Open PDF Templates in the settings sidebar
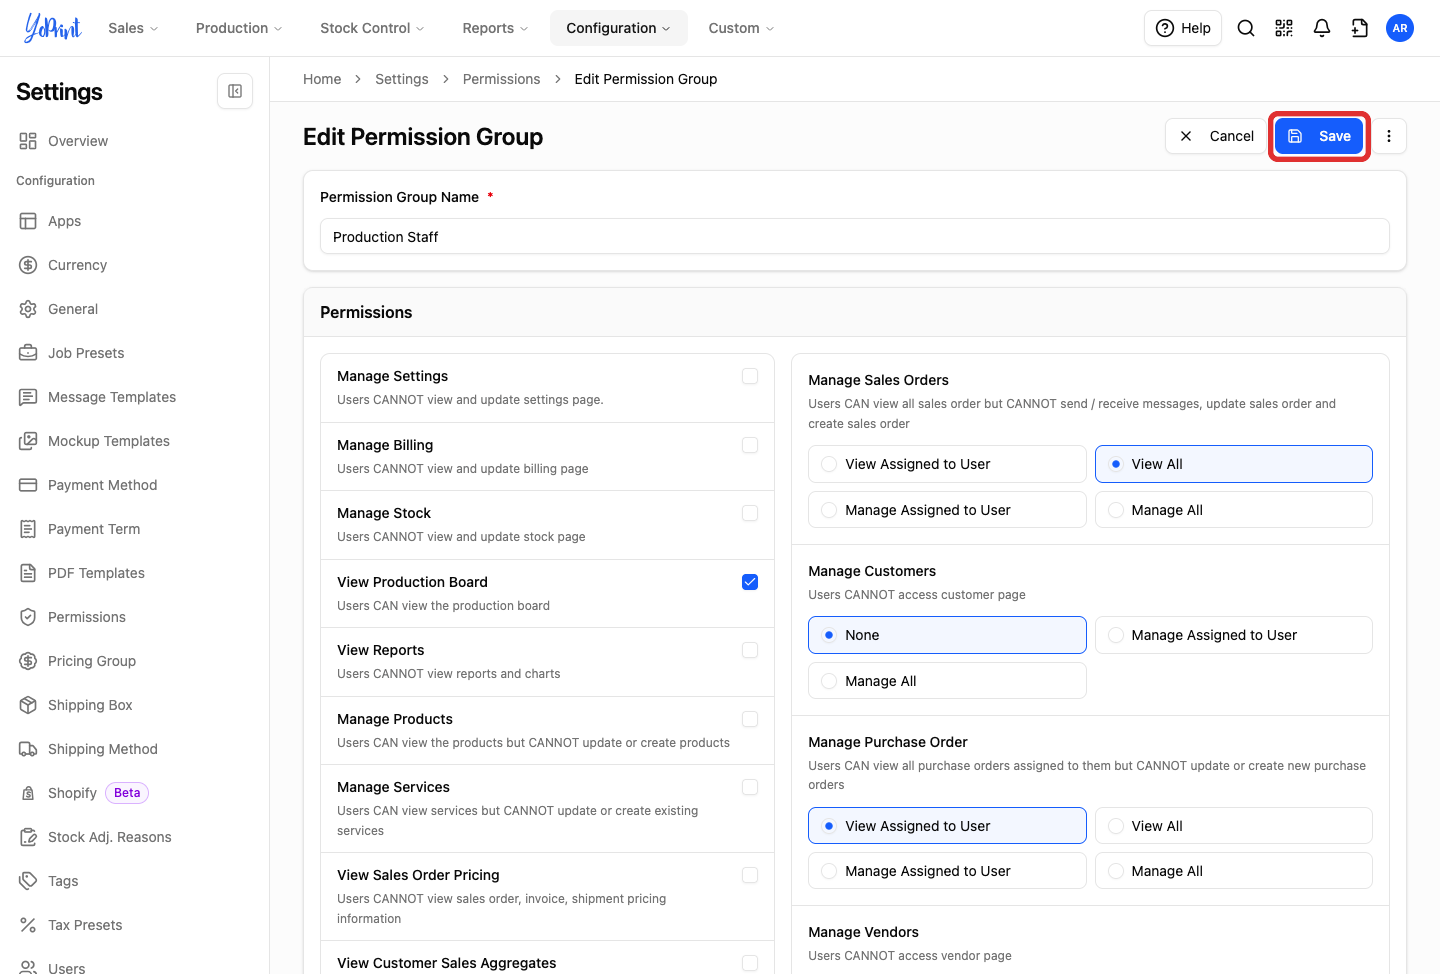Viewport: 1440px width, 974px height. coord(96,573)
